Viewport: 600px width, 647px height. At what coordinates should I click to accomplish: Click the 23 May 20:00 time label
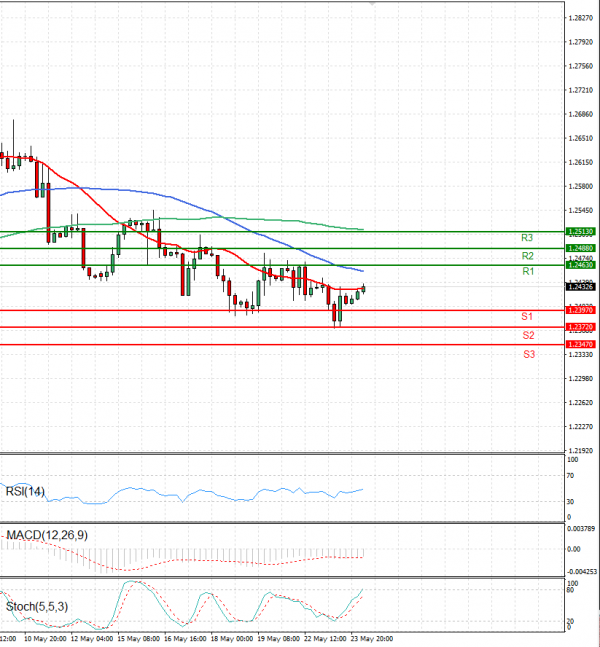coord(372,639)
